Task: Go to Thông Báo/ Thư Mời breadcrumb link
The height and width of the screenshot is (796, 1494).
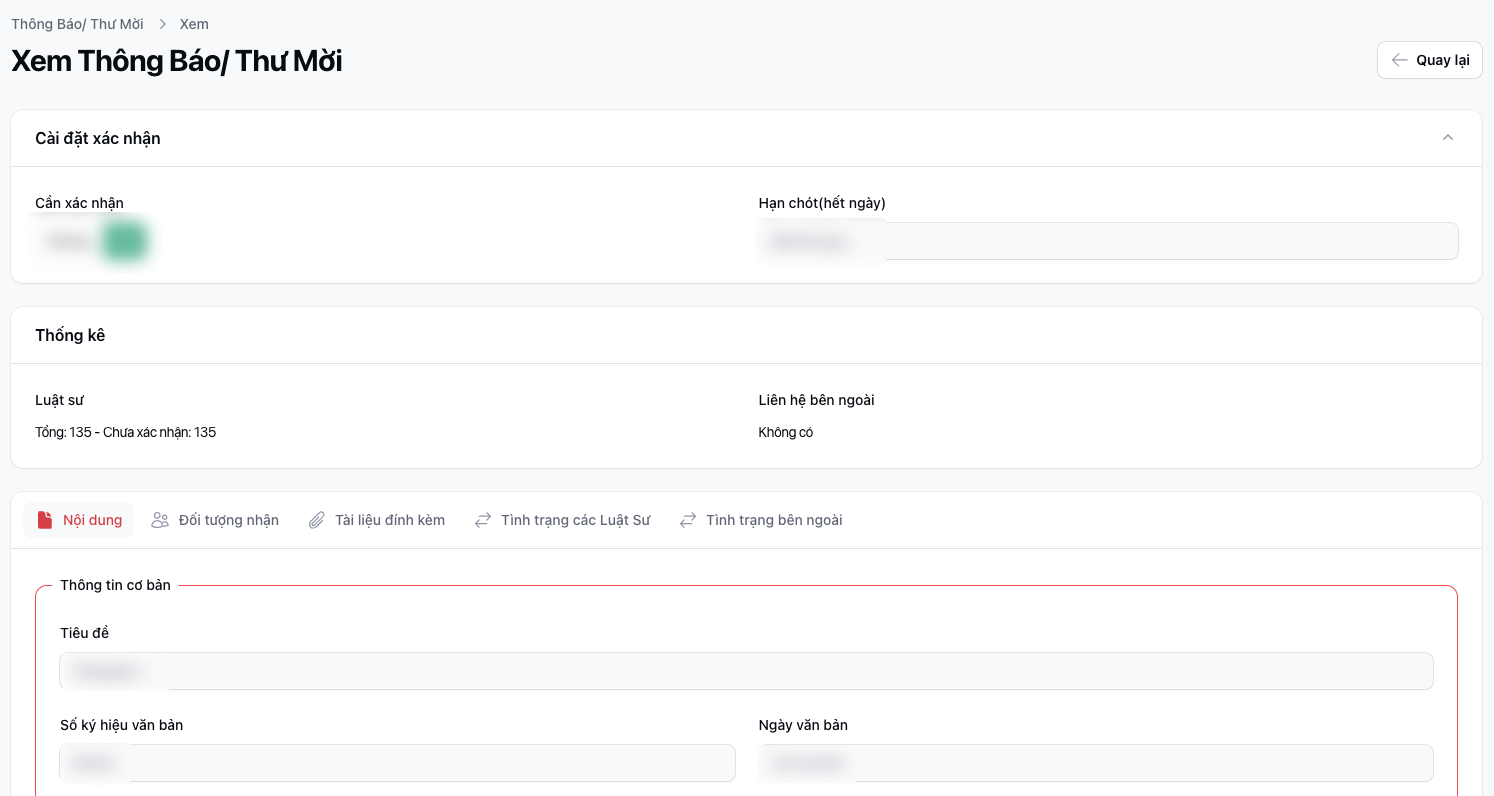Action: [77, 24]
